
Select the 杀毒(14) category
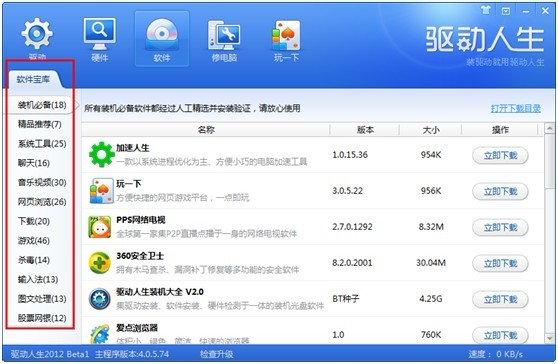[33, 260]
